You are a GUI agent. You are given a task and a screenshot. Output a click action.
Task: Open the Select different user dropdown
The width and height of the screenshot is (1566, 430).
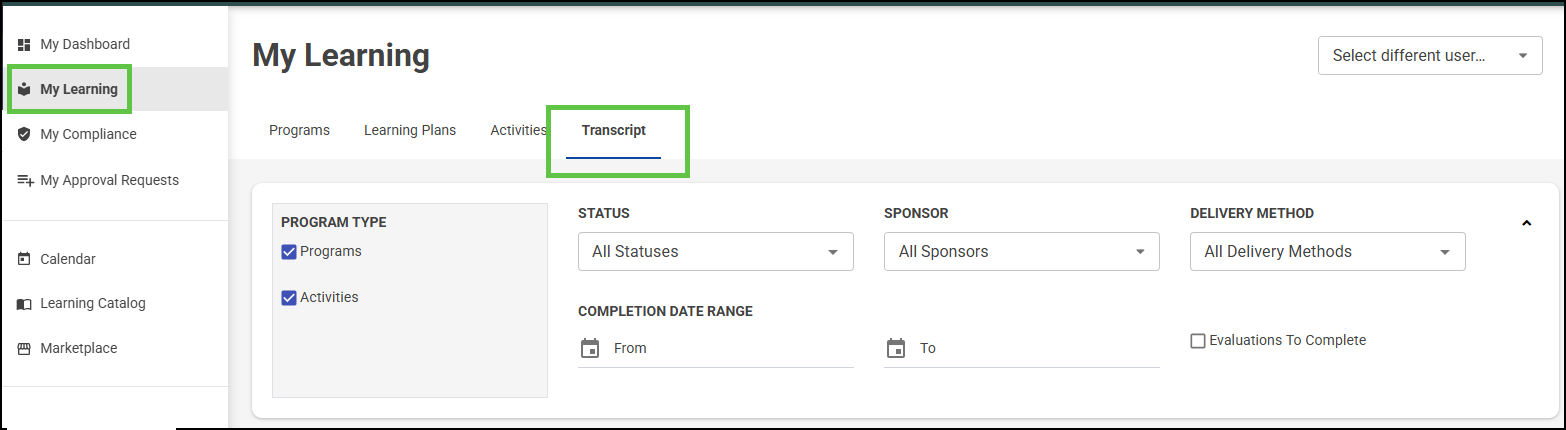click(x=1430, y=56)
